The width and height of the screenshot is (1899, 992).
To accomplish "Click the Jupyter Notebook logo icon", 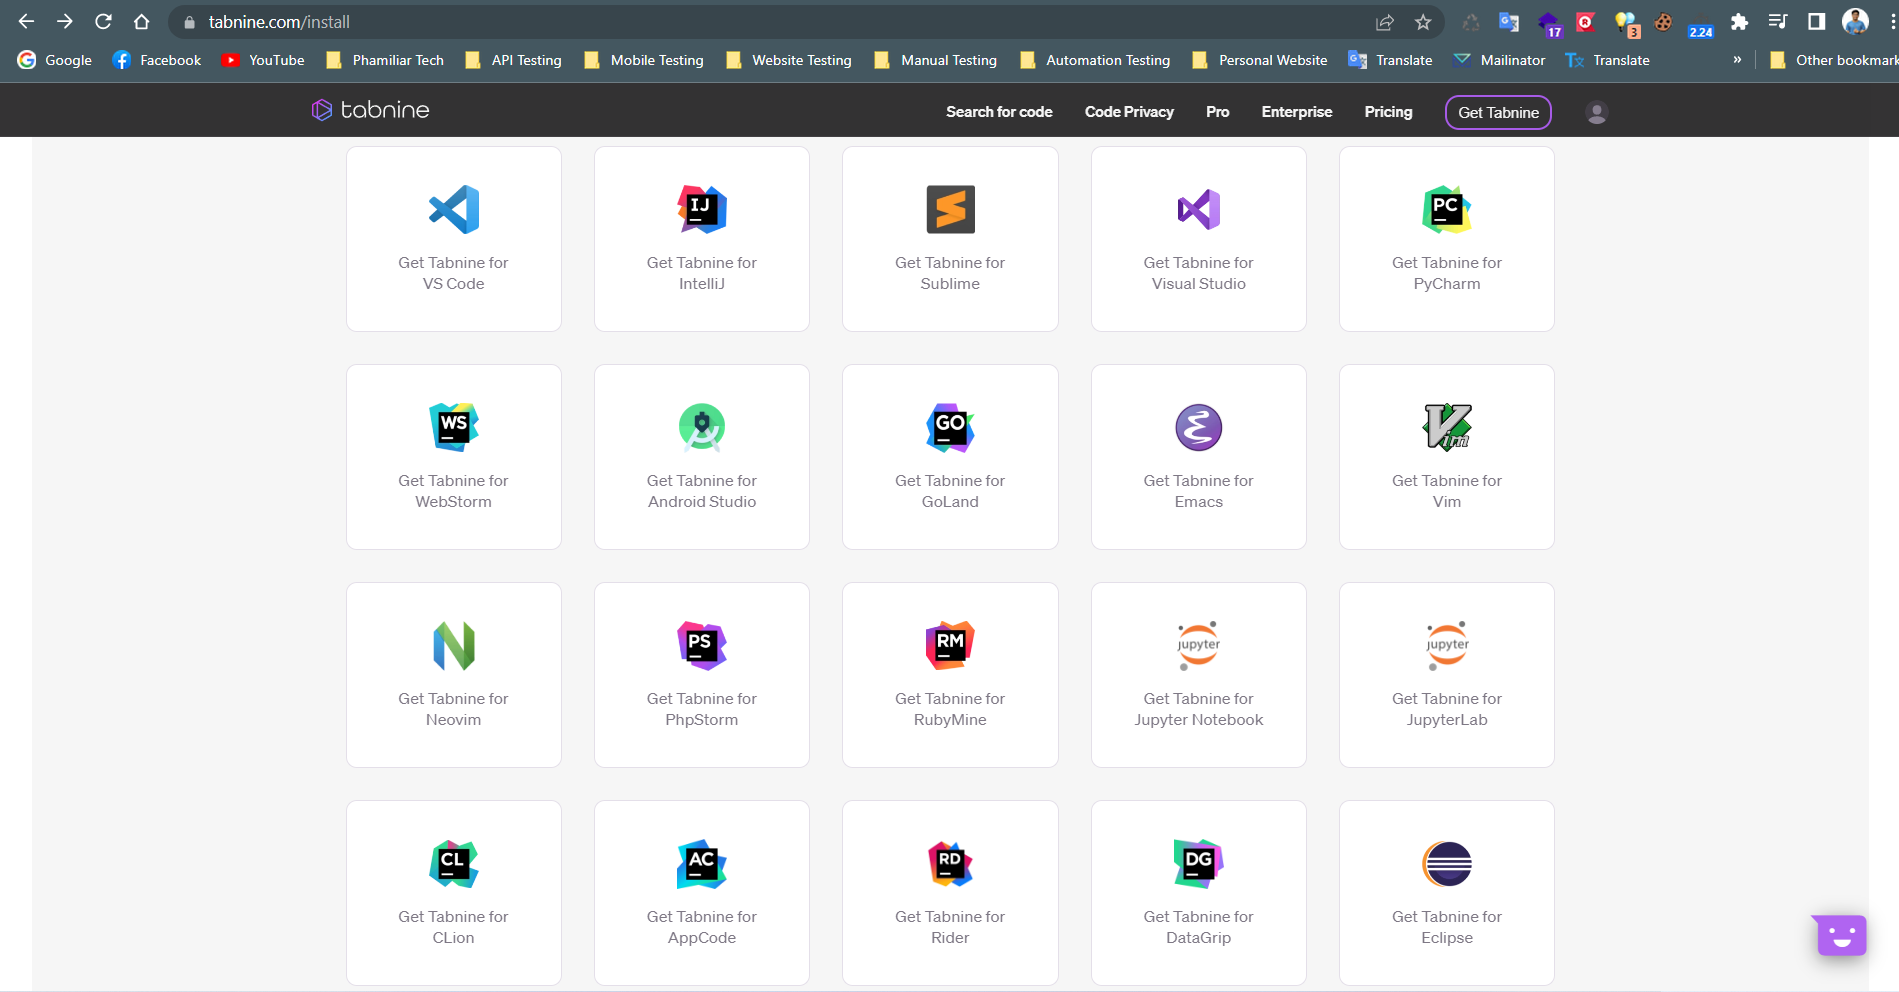I will [x=1199, y=646].
